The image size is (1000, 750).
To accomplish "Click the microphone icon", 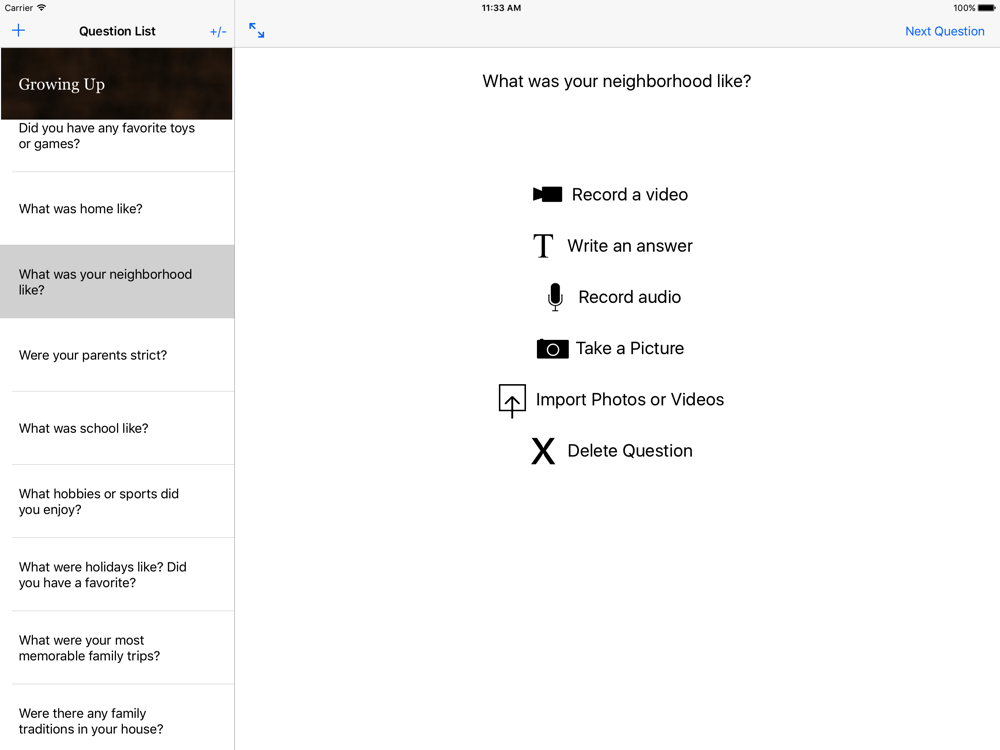I will [x=555, y=297].
